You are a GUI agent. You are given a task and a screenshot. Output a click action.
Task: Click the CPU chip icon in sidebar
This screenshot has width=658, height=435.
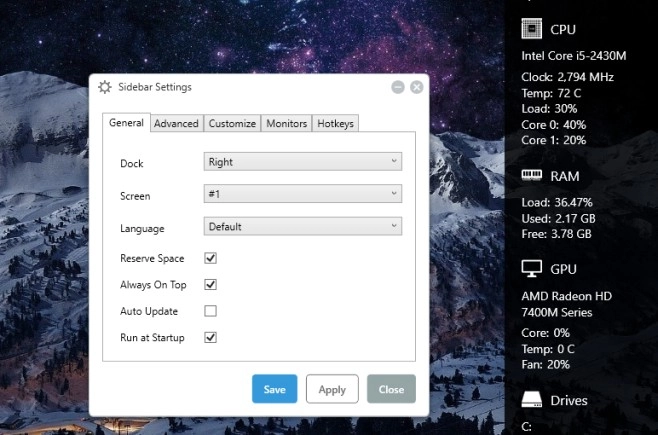(531, 29)
